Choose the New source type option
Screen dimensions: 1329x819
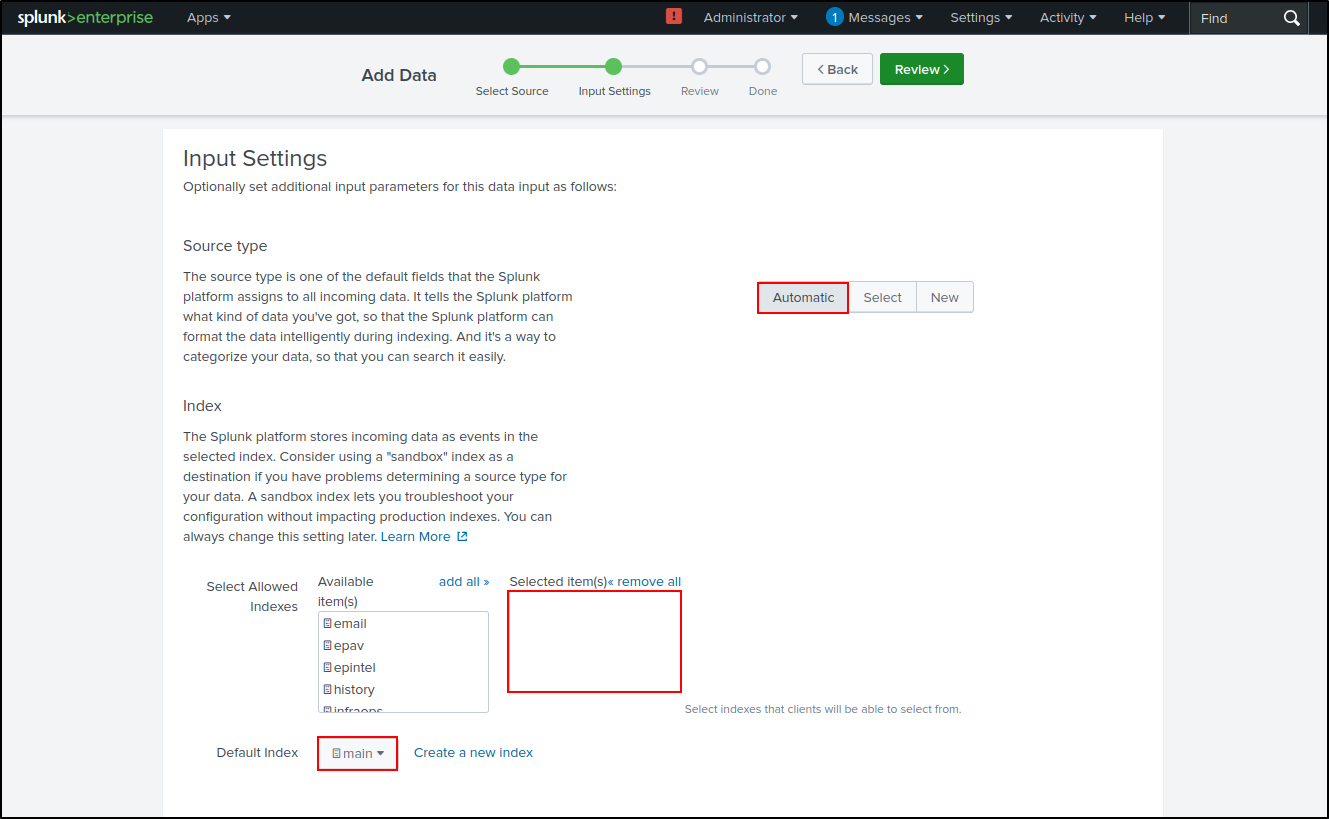pyautogui.click(x=944, y=297)
